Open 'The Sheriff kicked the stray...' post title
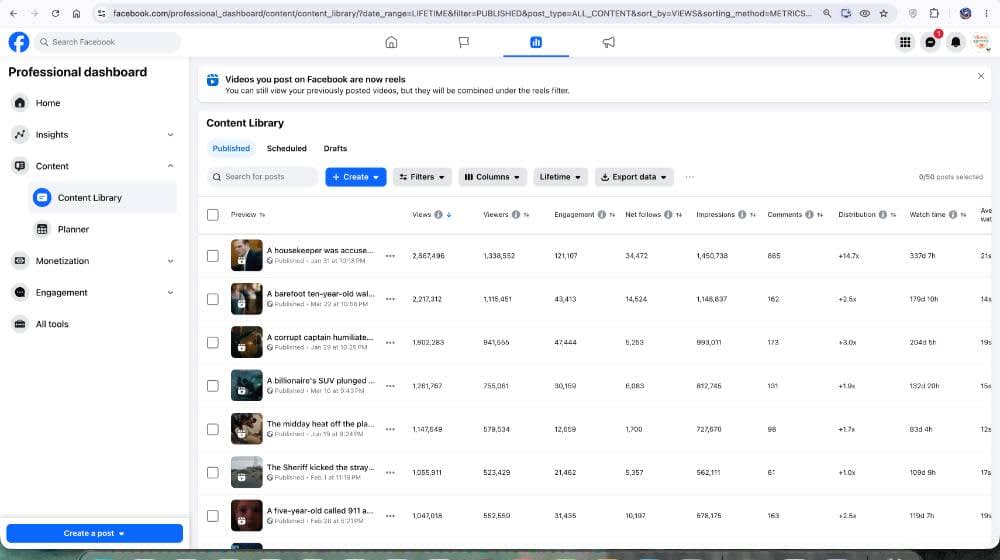Viewport: 1000px width, 560px height. point(320,468)
